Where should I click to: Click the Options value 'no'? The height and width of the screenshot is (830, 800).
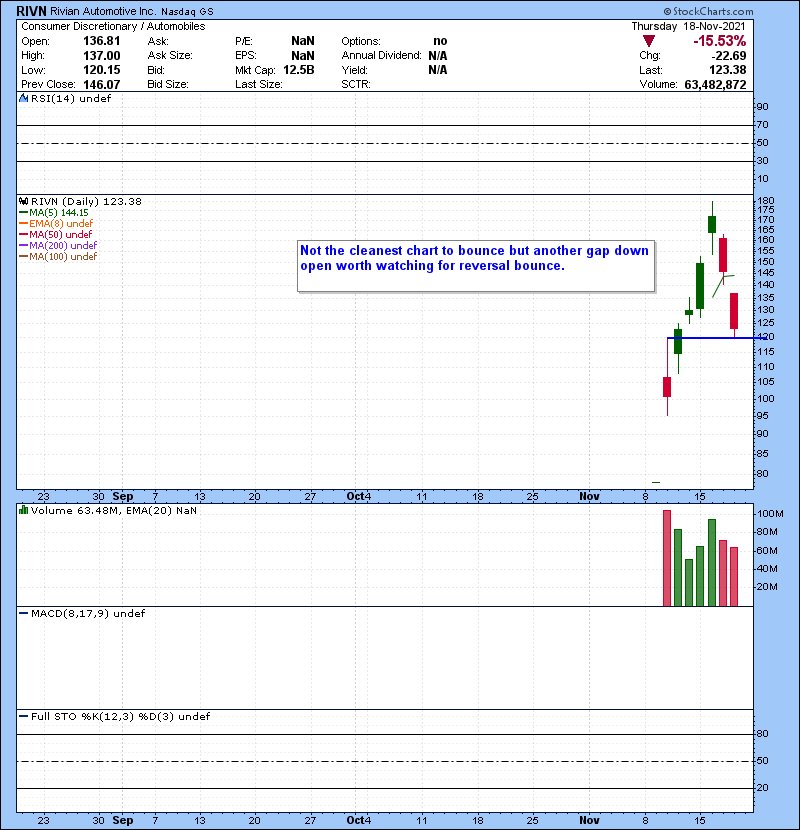(x=440, y=41)
